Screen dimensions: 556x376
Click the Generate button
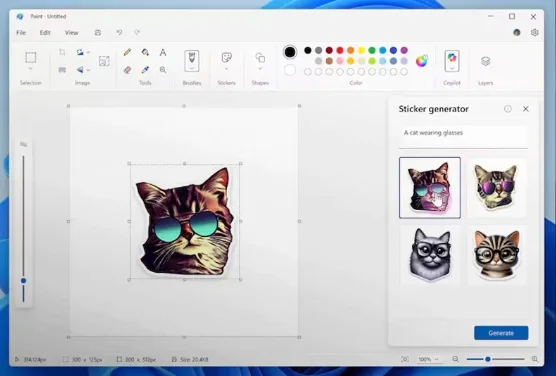tap(501, 333)
